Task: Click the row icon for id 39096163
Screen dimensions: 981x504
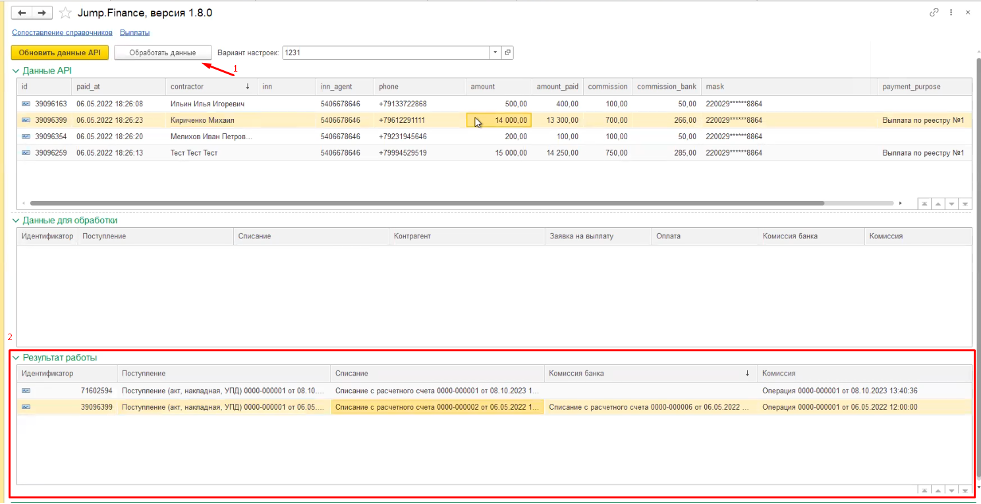Action: point(26,104)
